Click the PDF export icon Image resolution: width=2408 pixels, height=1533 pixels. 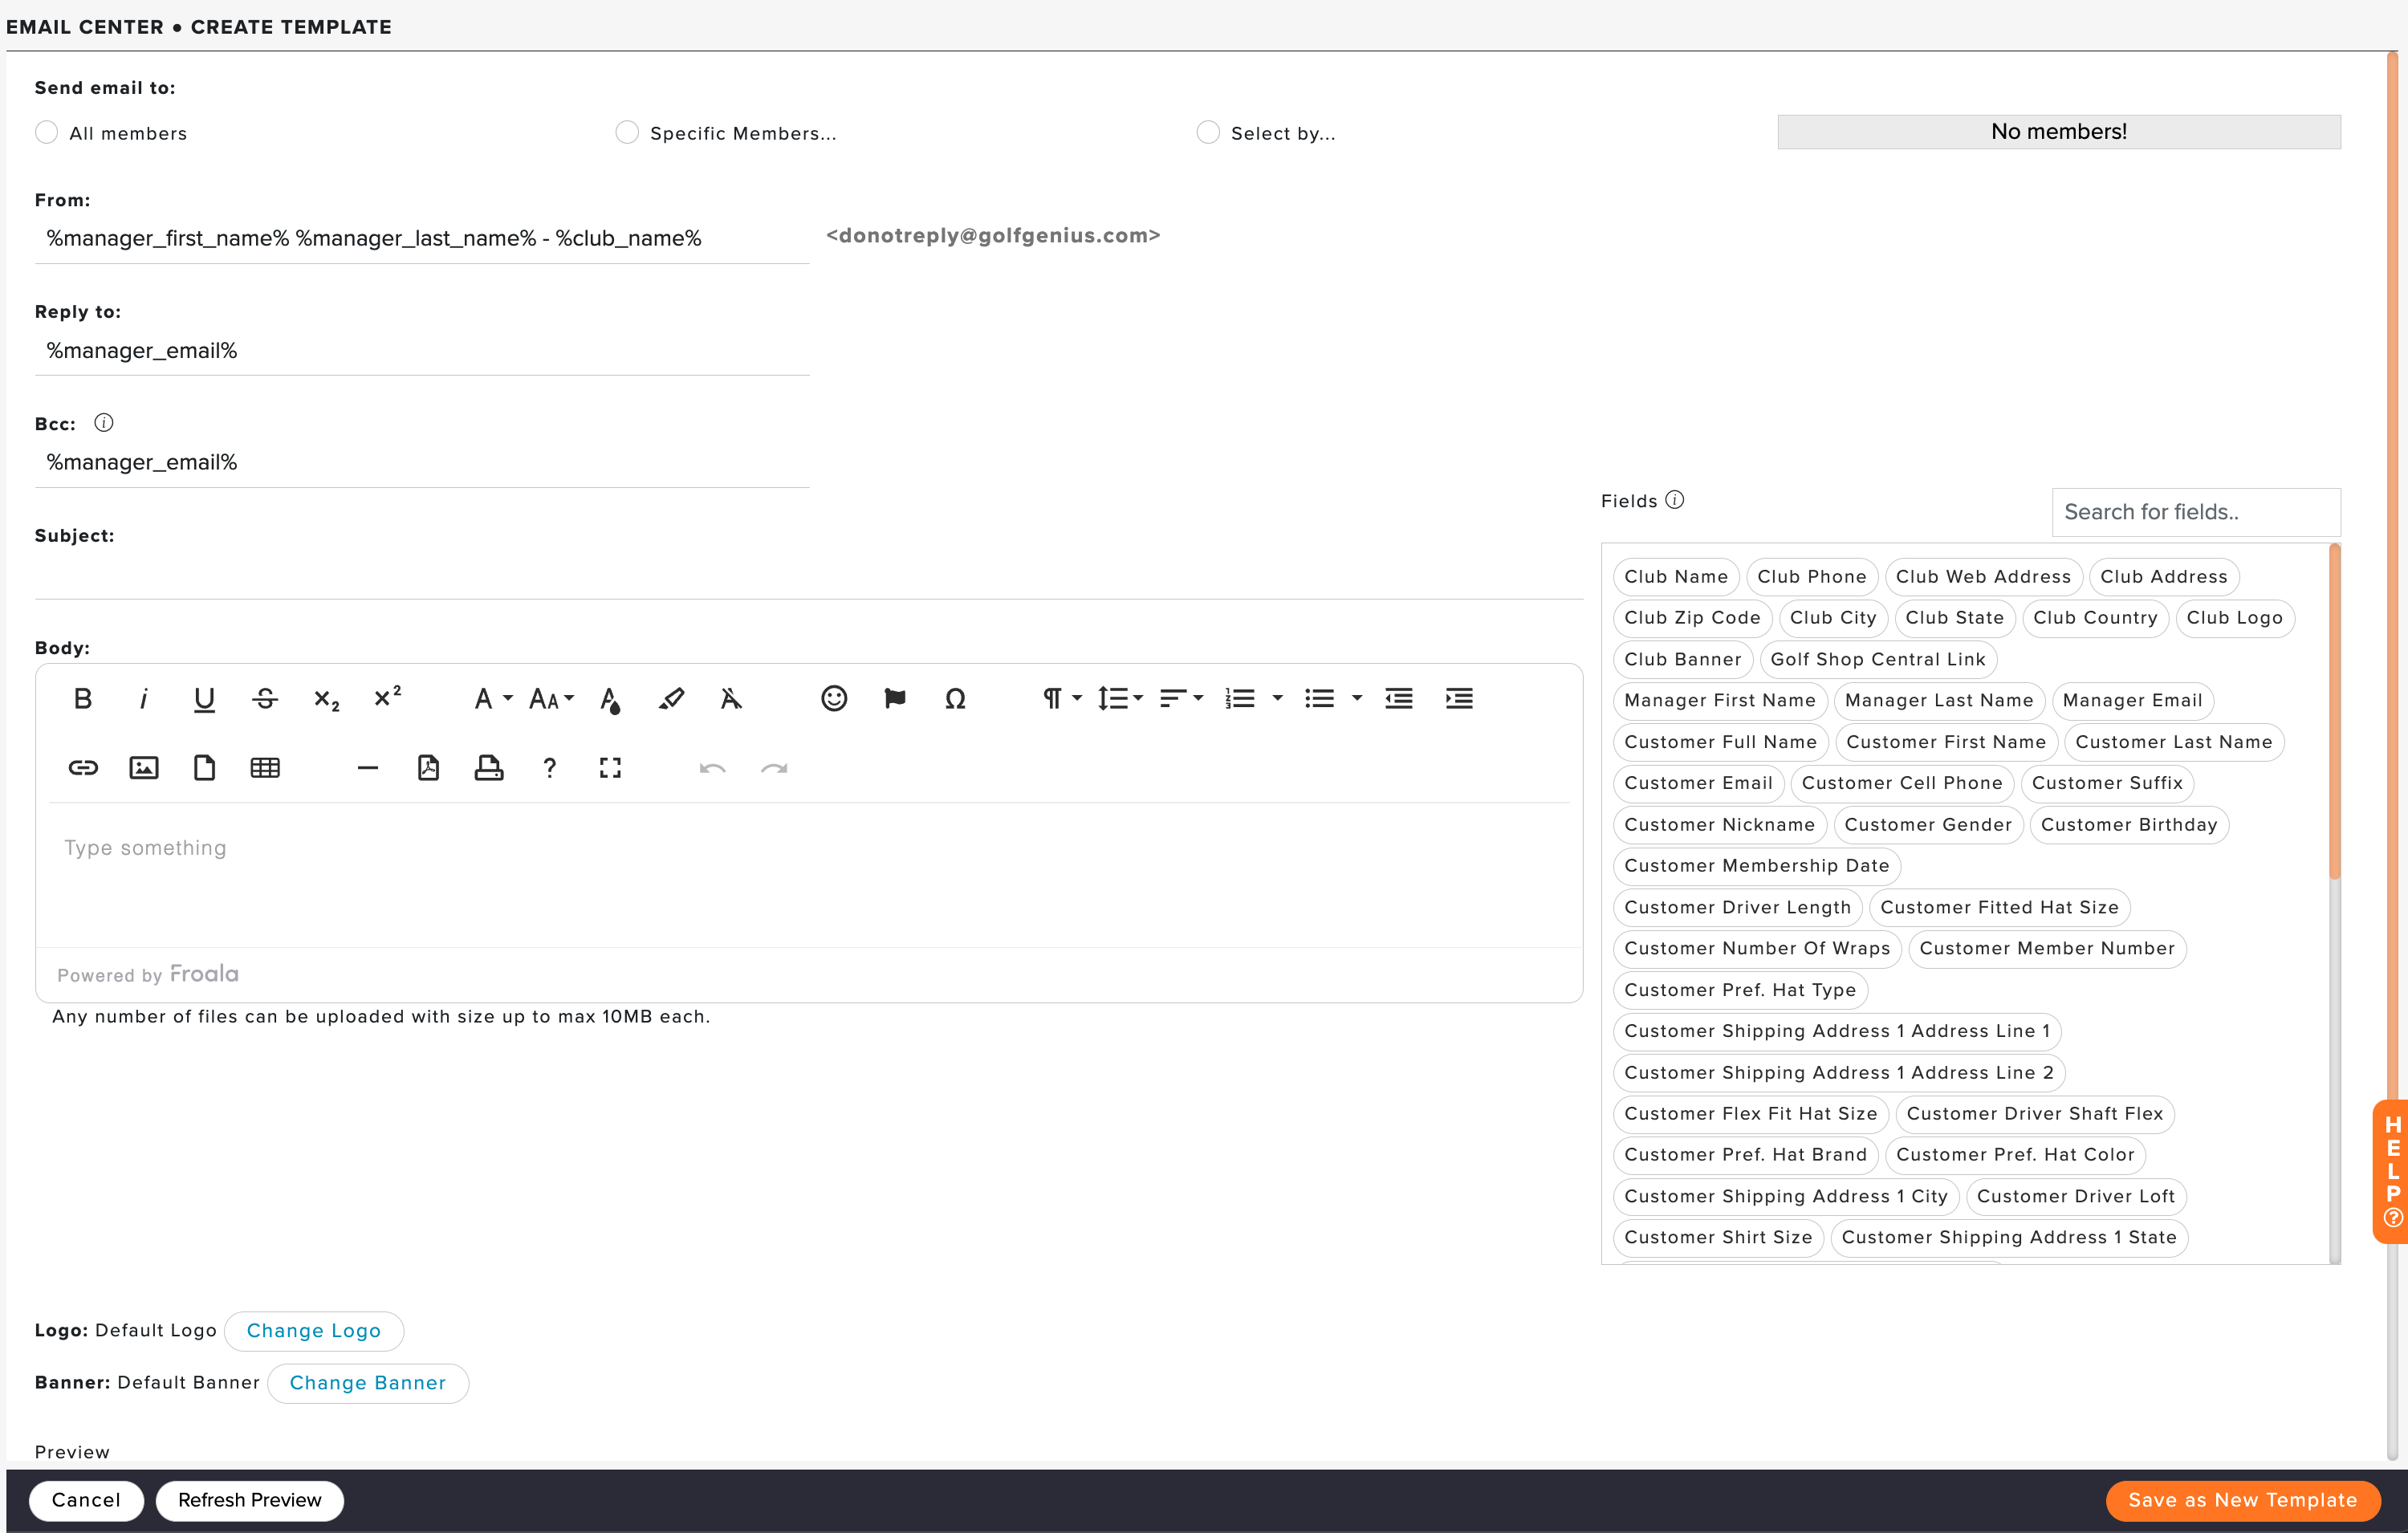coord(428,768)
